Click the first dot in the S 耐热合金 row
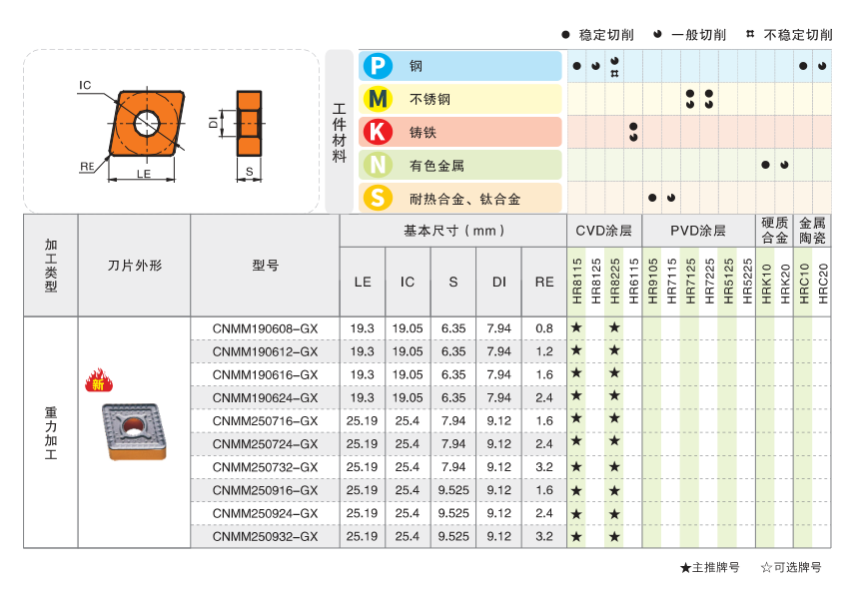The height and width of the screenshot is (607, 859). [x=652, y=198]
